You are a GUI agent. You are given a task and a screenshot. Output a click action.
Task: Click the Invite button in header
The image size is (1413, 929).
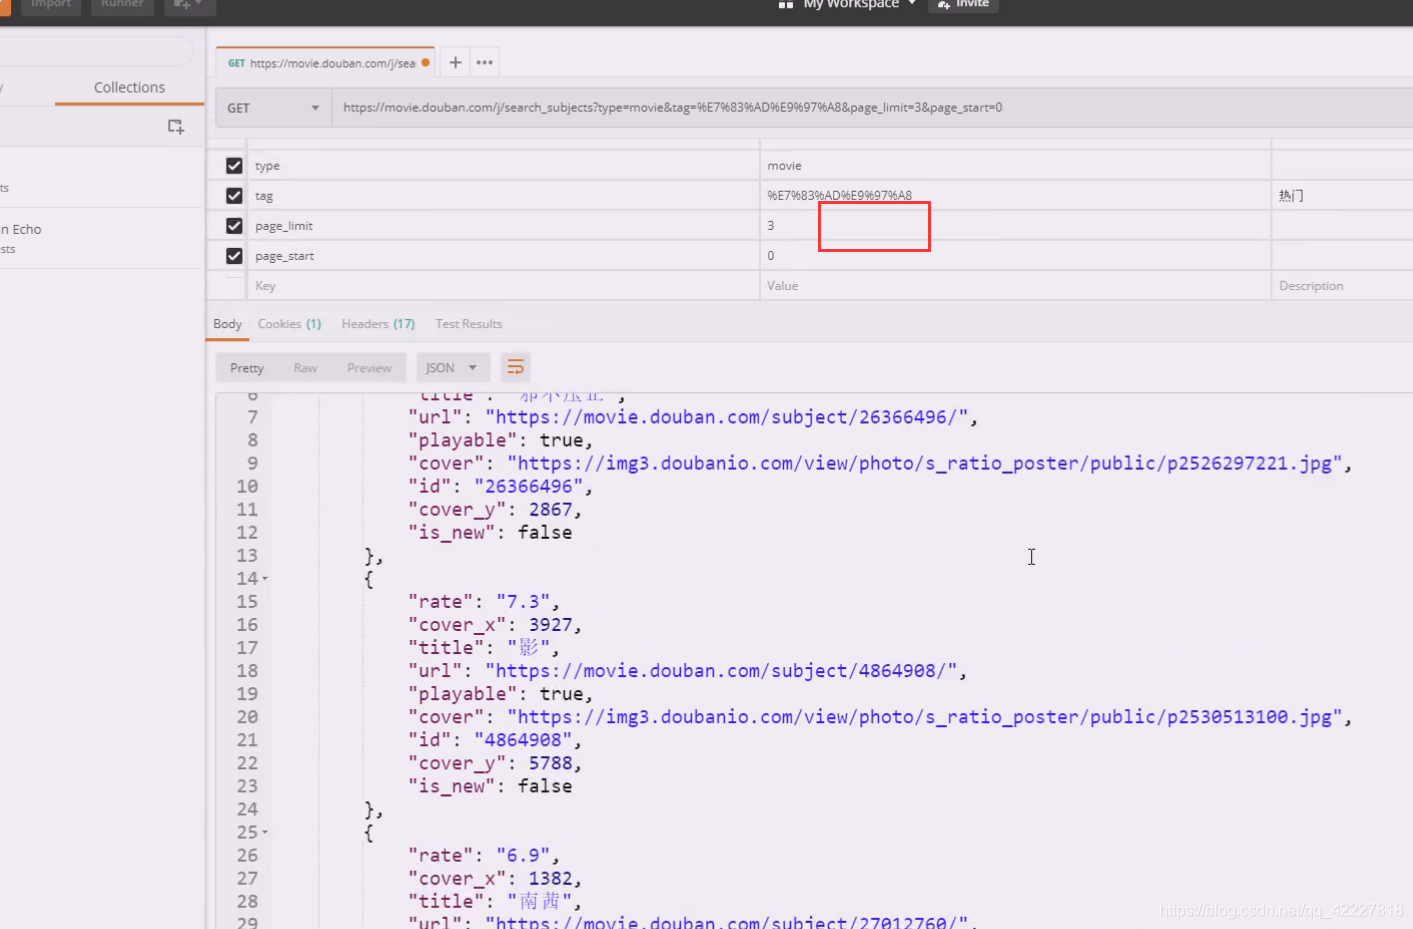pos(964,4)
